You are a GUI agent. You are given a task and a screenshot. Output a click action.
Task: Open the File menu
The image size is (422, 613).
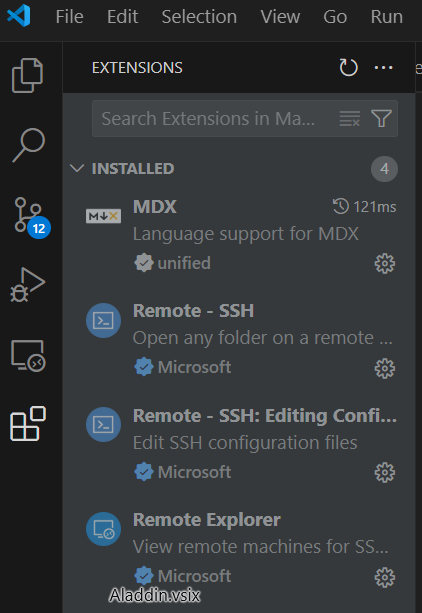(x=70, y=17)
